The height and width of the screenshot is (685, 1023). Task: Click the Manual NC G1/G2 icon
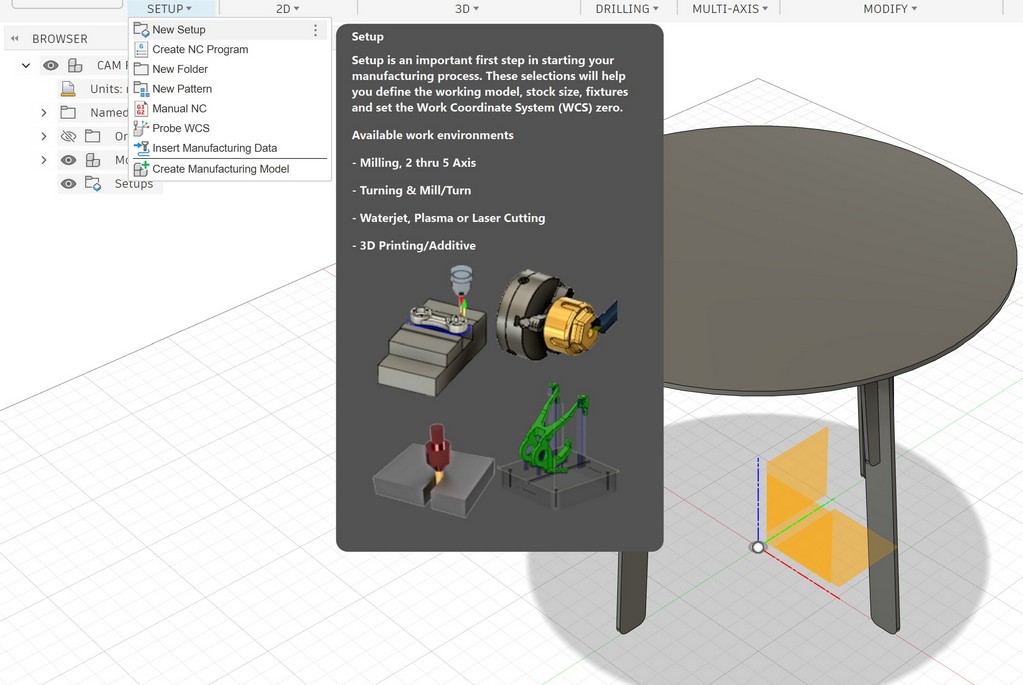(x=141, y=108)
